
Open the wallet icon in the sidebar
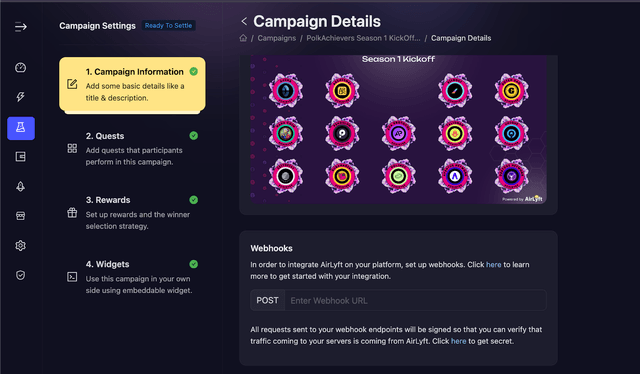click(20, 157)
